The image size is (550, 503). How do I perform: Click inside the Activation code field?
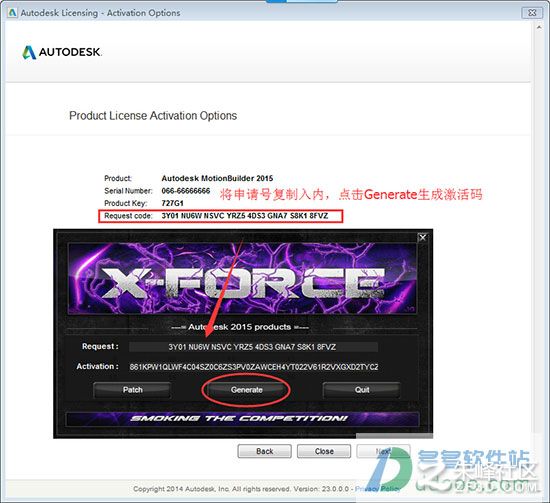[254, 367]
